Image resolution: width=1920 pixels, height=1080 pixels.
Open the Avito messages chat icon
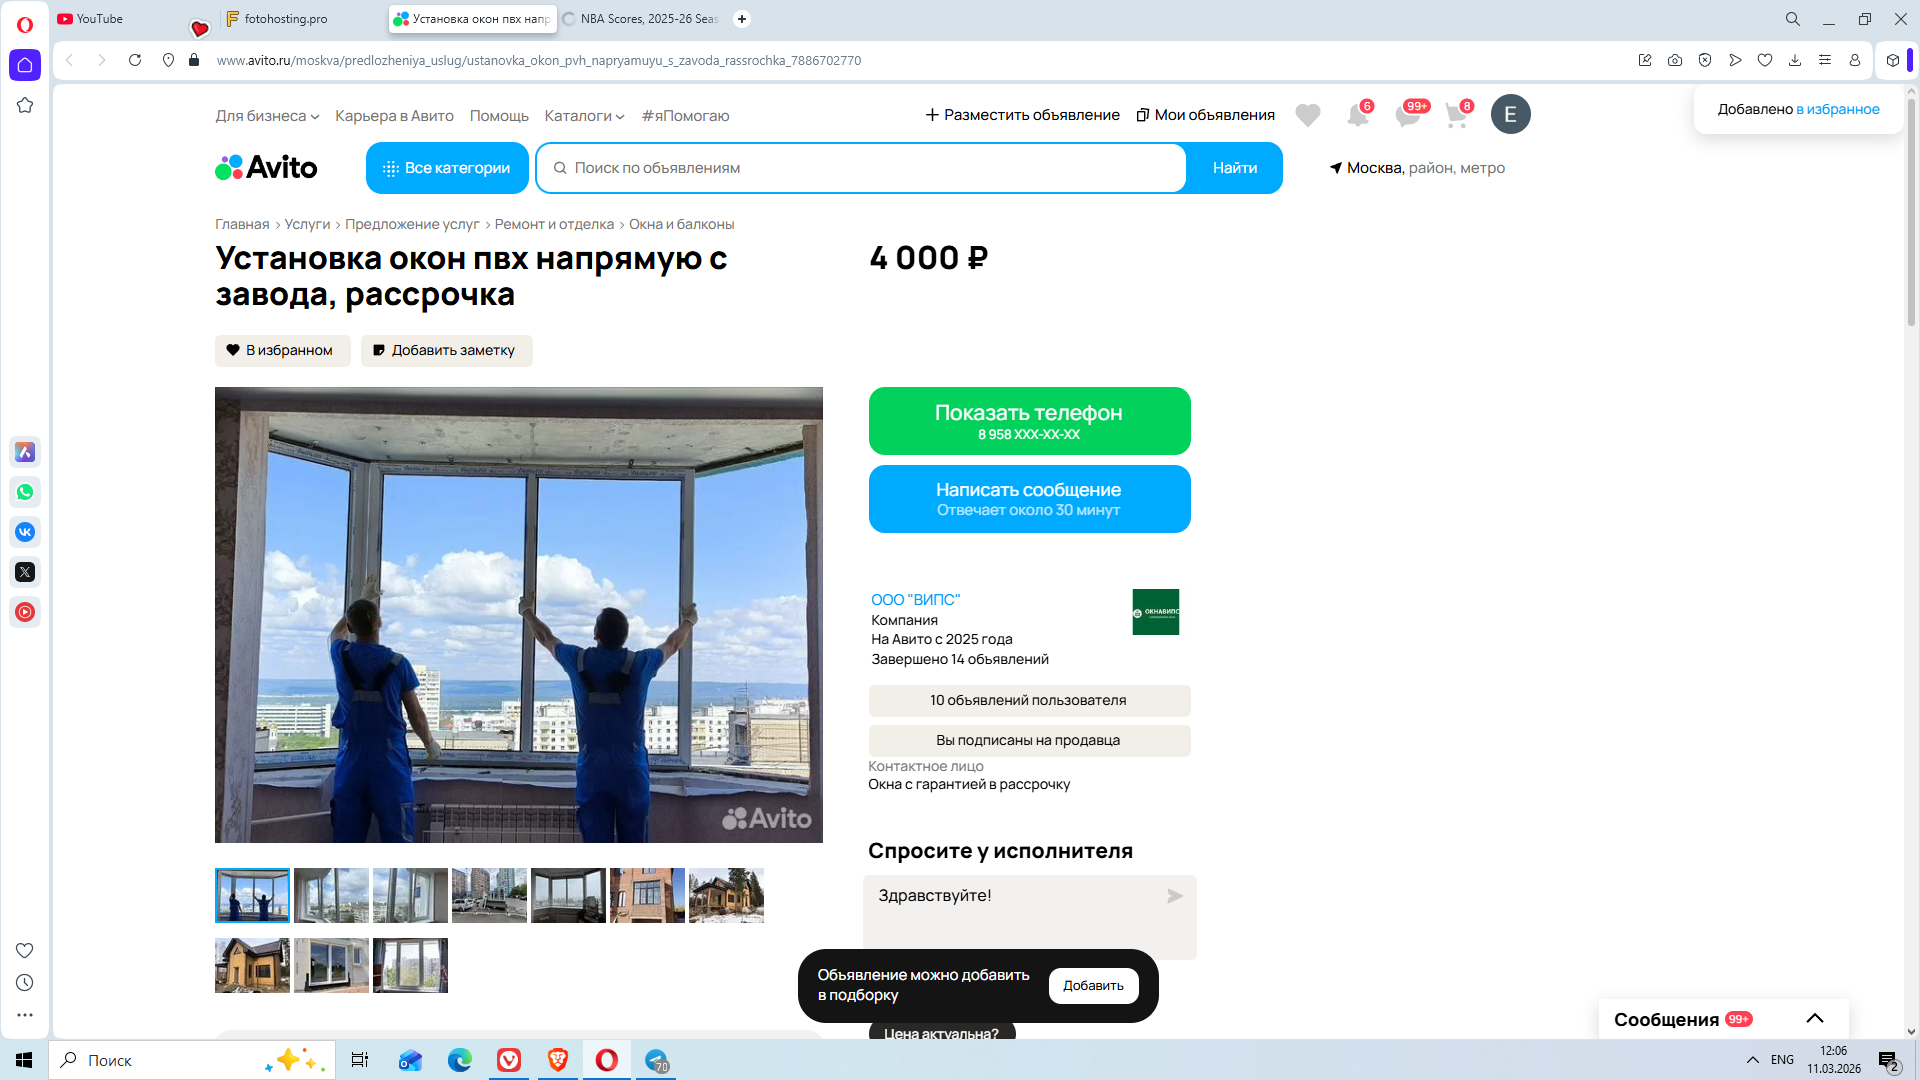point(1407,115)
